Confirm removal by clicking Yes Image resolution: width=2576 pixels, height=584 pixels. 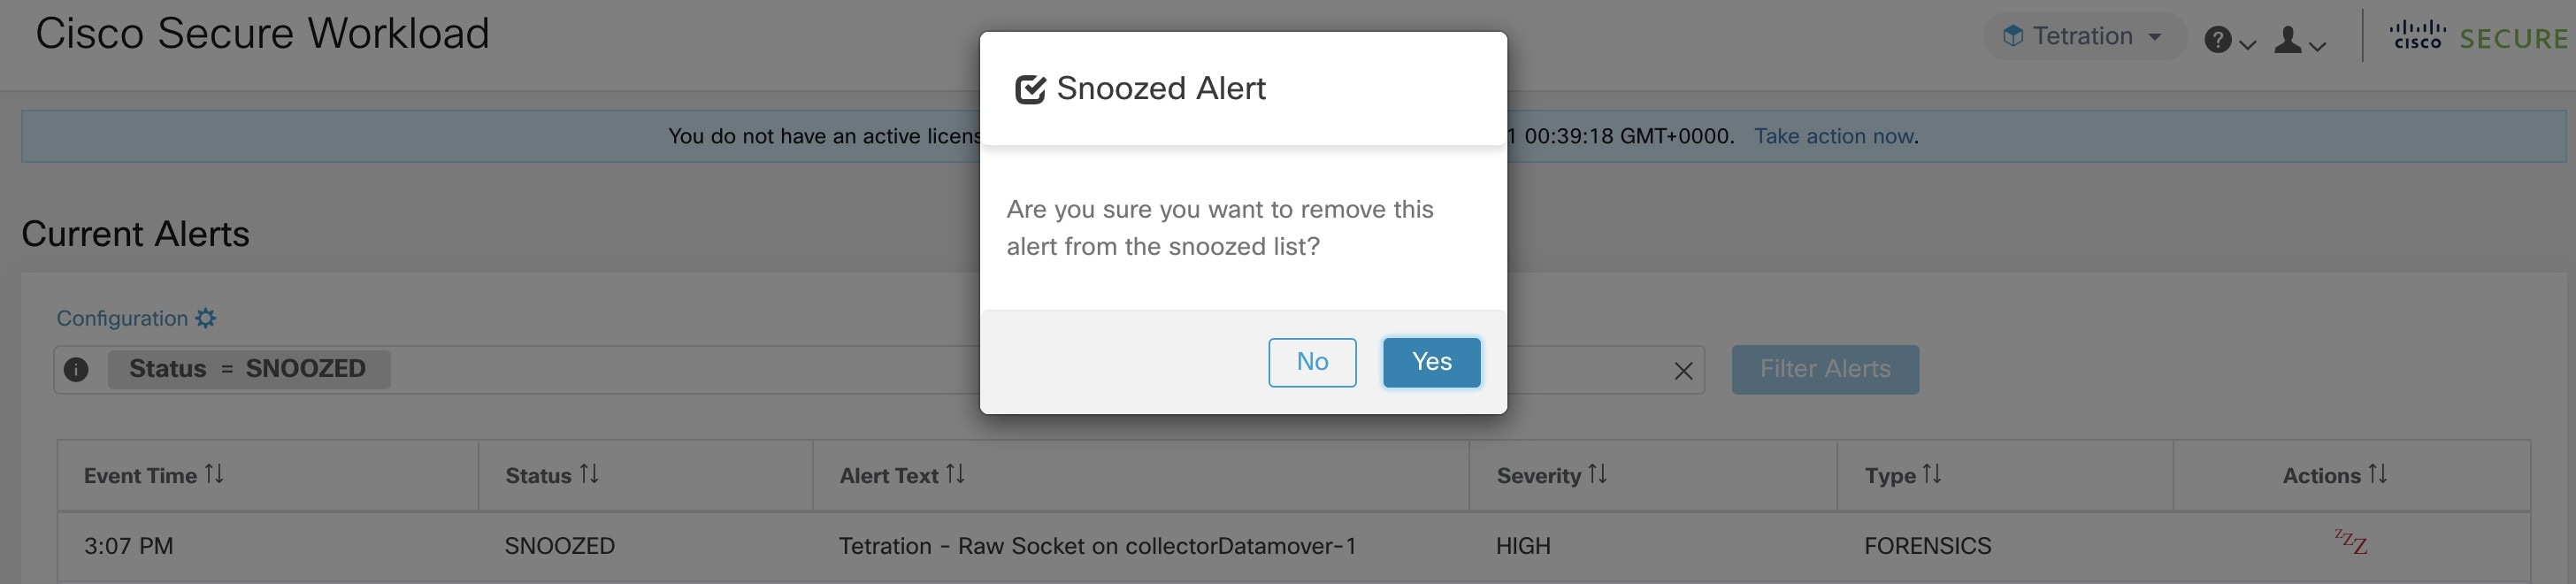click(x=1431, y=362)
